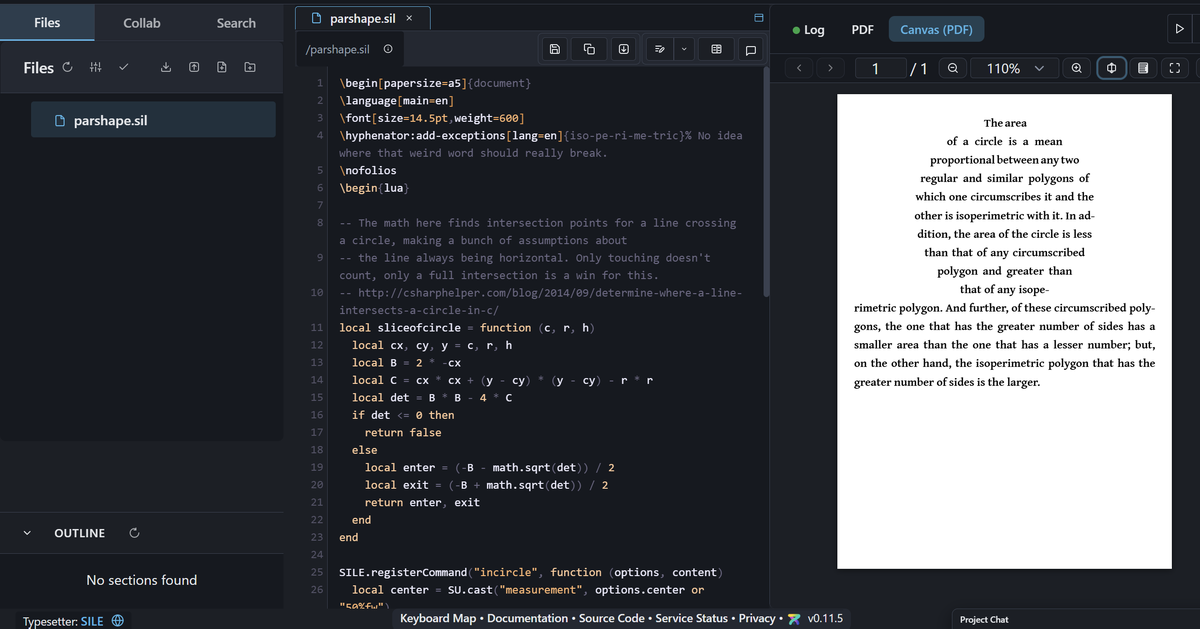
Task: Copy the editor contents
Action: (x=590, y=49)
